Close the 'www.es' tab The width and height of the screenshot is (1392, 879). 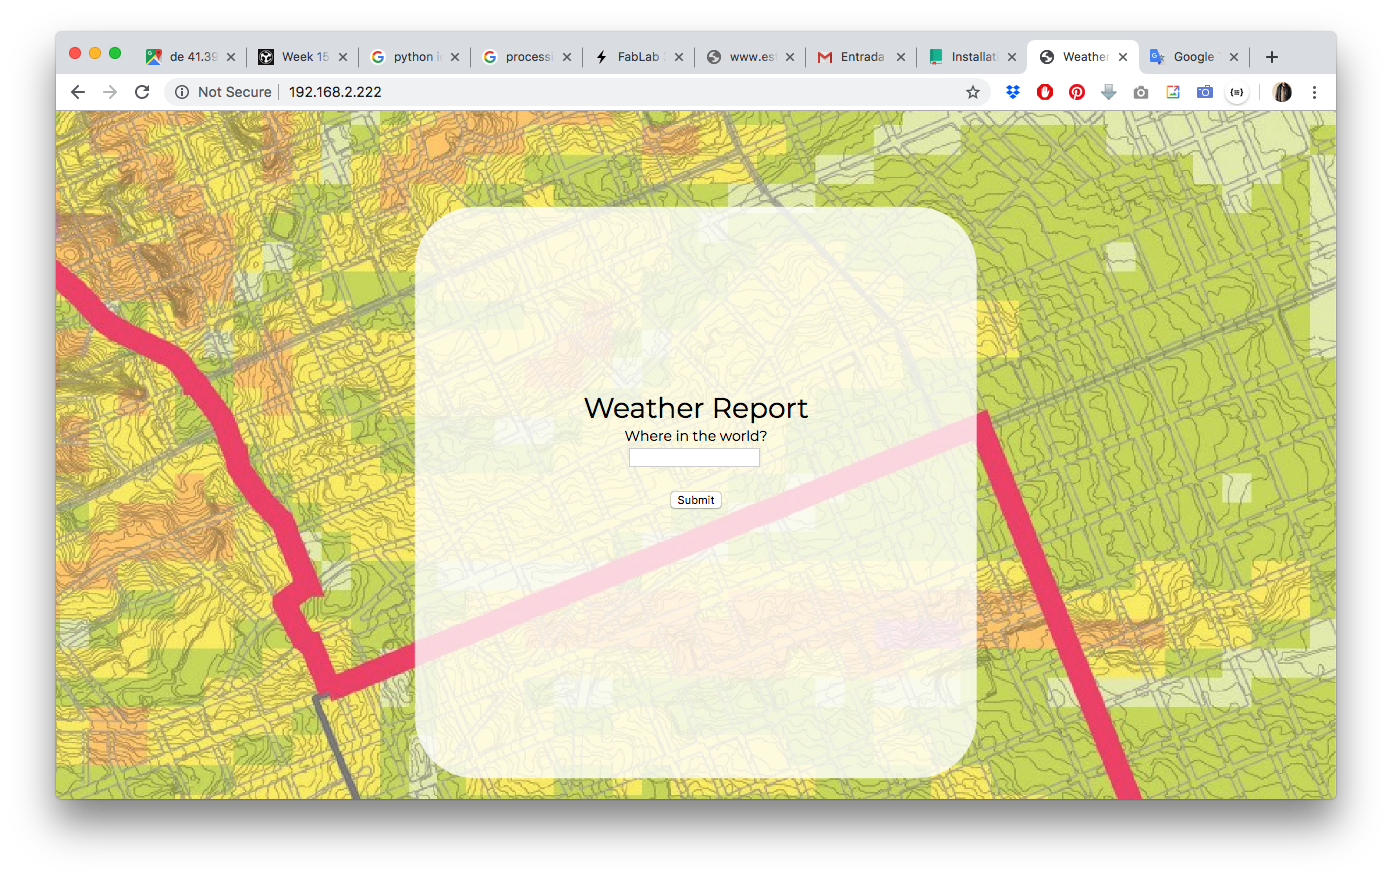pos(790,57)
